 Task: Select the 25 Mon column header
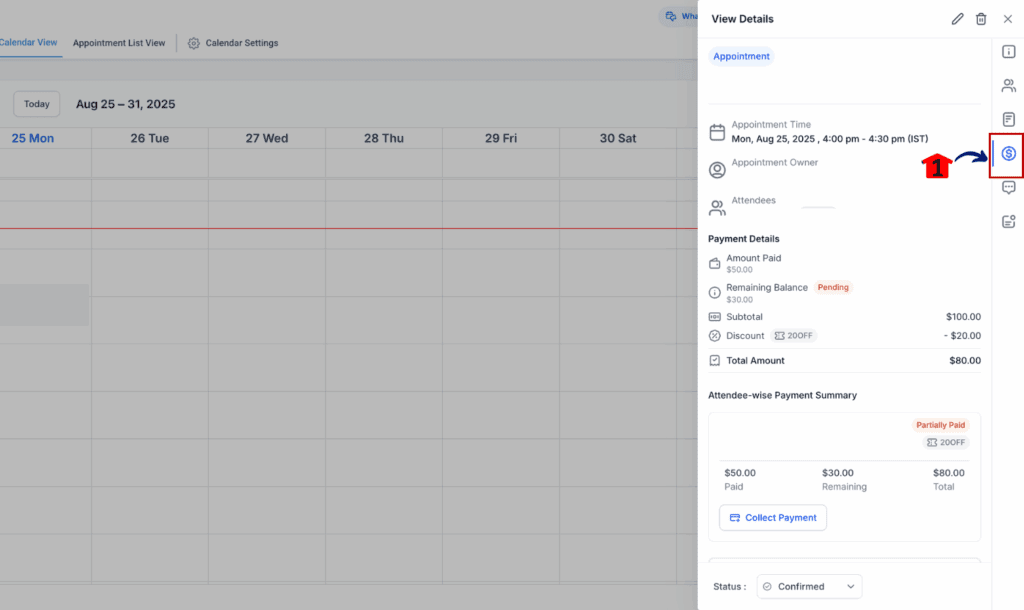33,138
